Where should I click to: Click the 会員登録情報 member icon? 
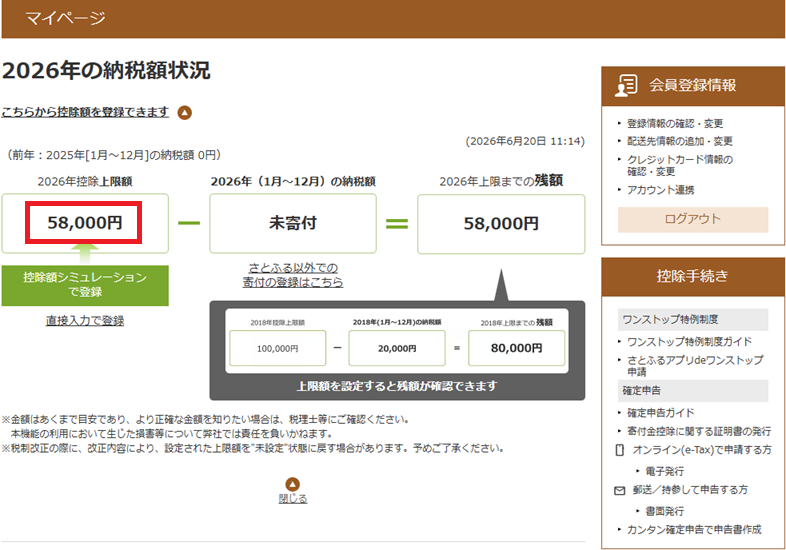(627, 85)
